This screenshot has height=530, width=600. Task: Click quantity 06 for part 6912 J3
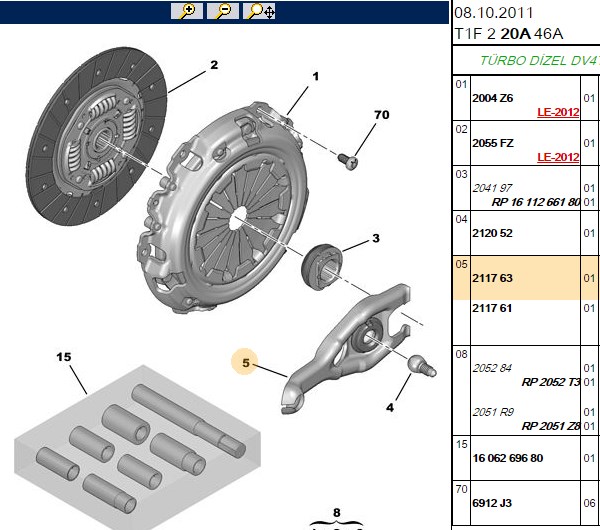click(589, 503)
